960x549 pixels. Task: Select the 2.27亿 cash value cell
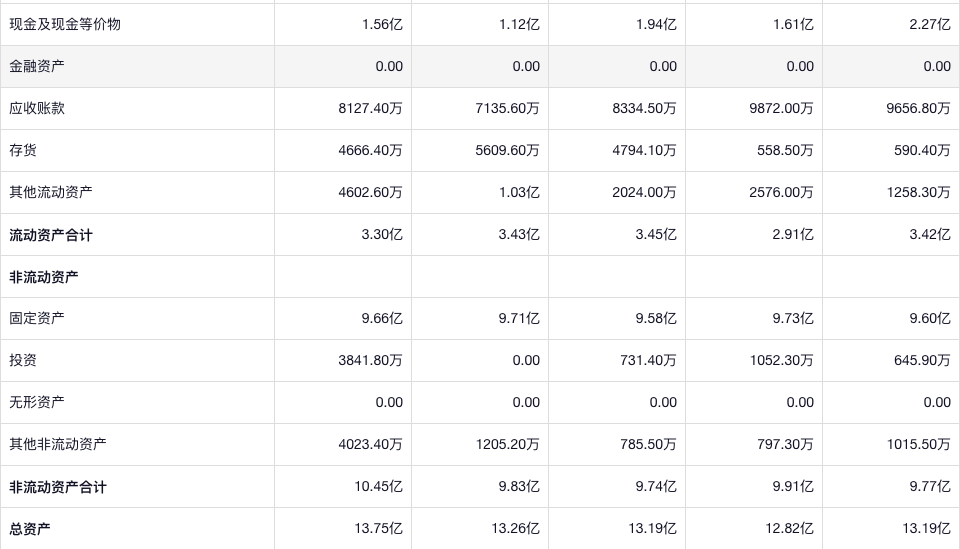pyautogui.click(x=930, y=24)
